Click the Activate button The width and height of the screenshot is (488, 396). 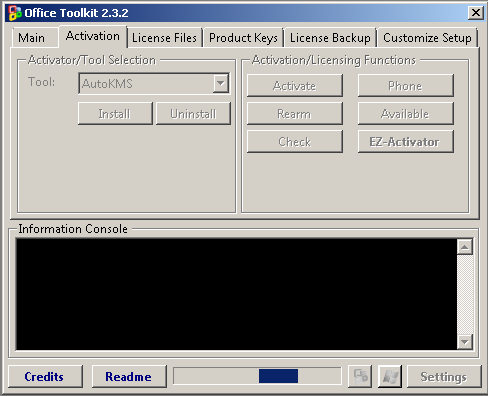click(x=295, y=86)
